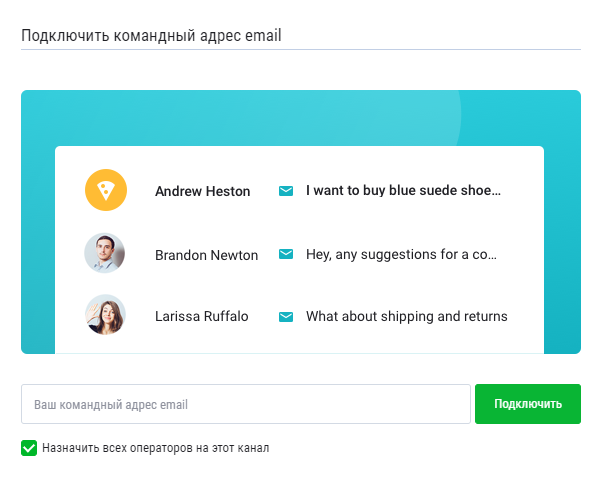This screenshot has width=599, height=480.
Task: Select the Andrew Heston name
Action: tap(202, 191)
